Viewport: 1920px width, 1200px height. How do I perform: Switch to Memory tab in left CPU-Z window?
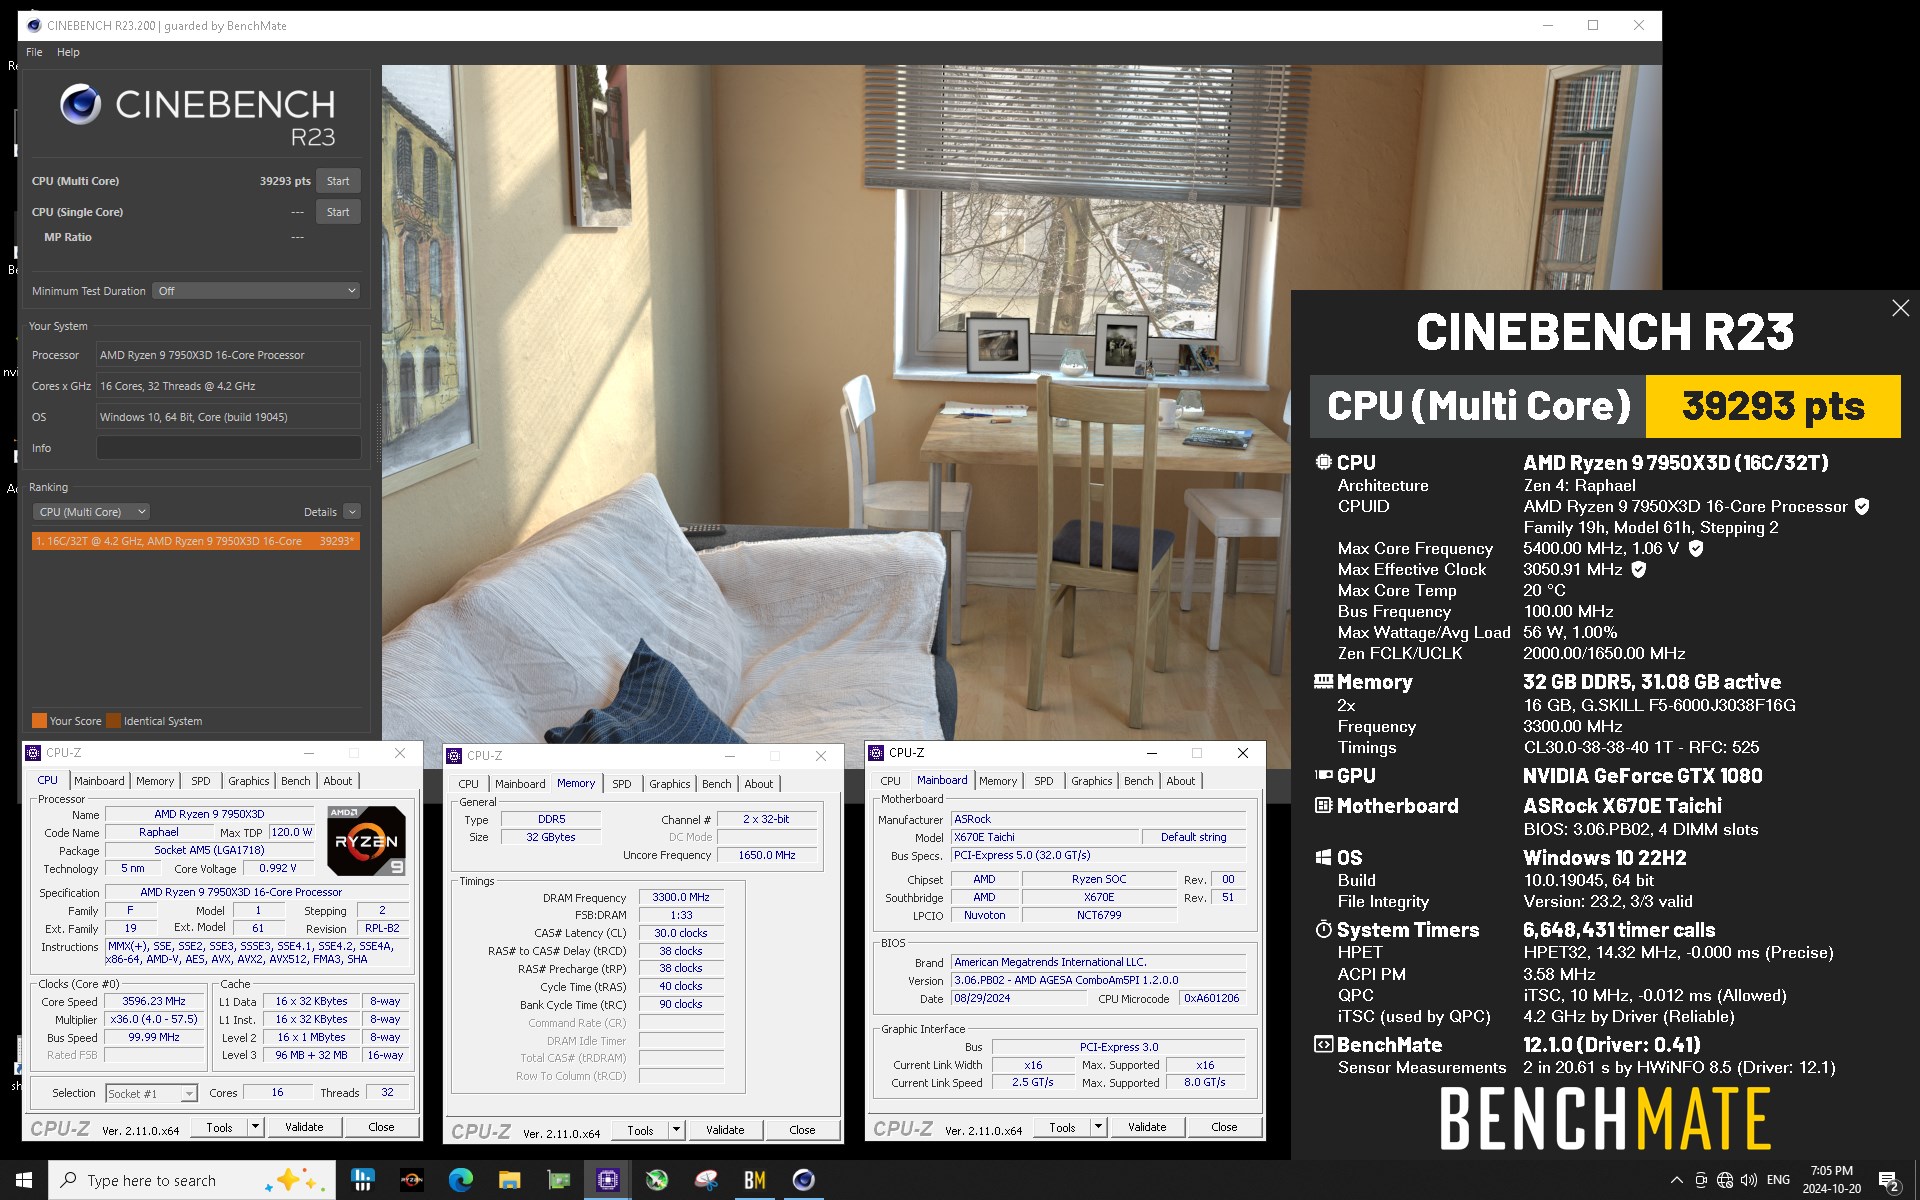[x=155, y=781]
